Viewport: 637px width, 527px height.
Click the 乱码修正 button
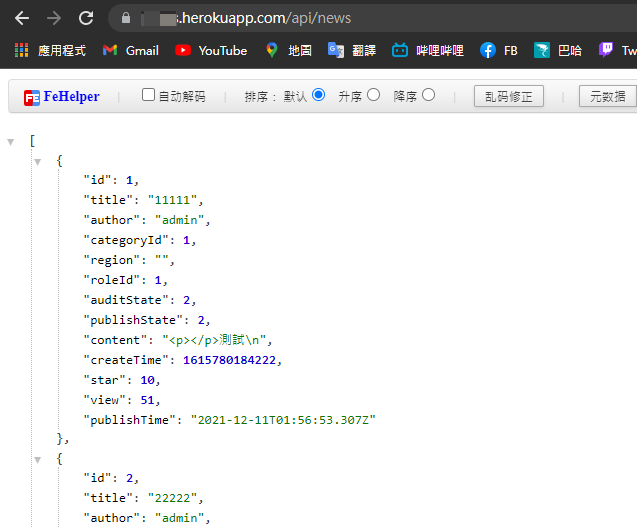point(509,96)
